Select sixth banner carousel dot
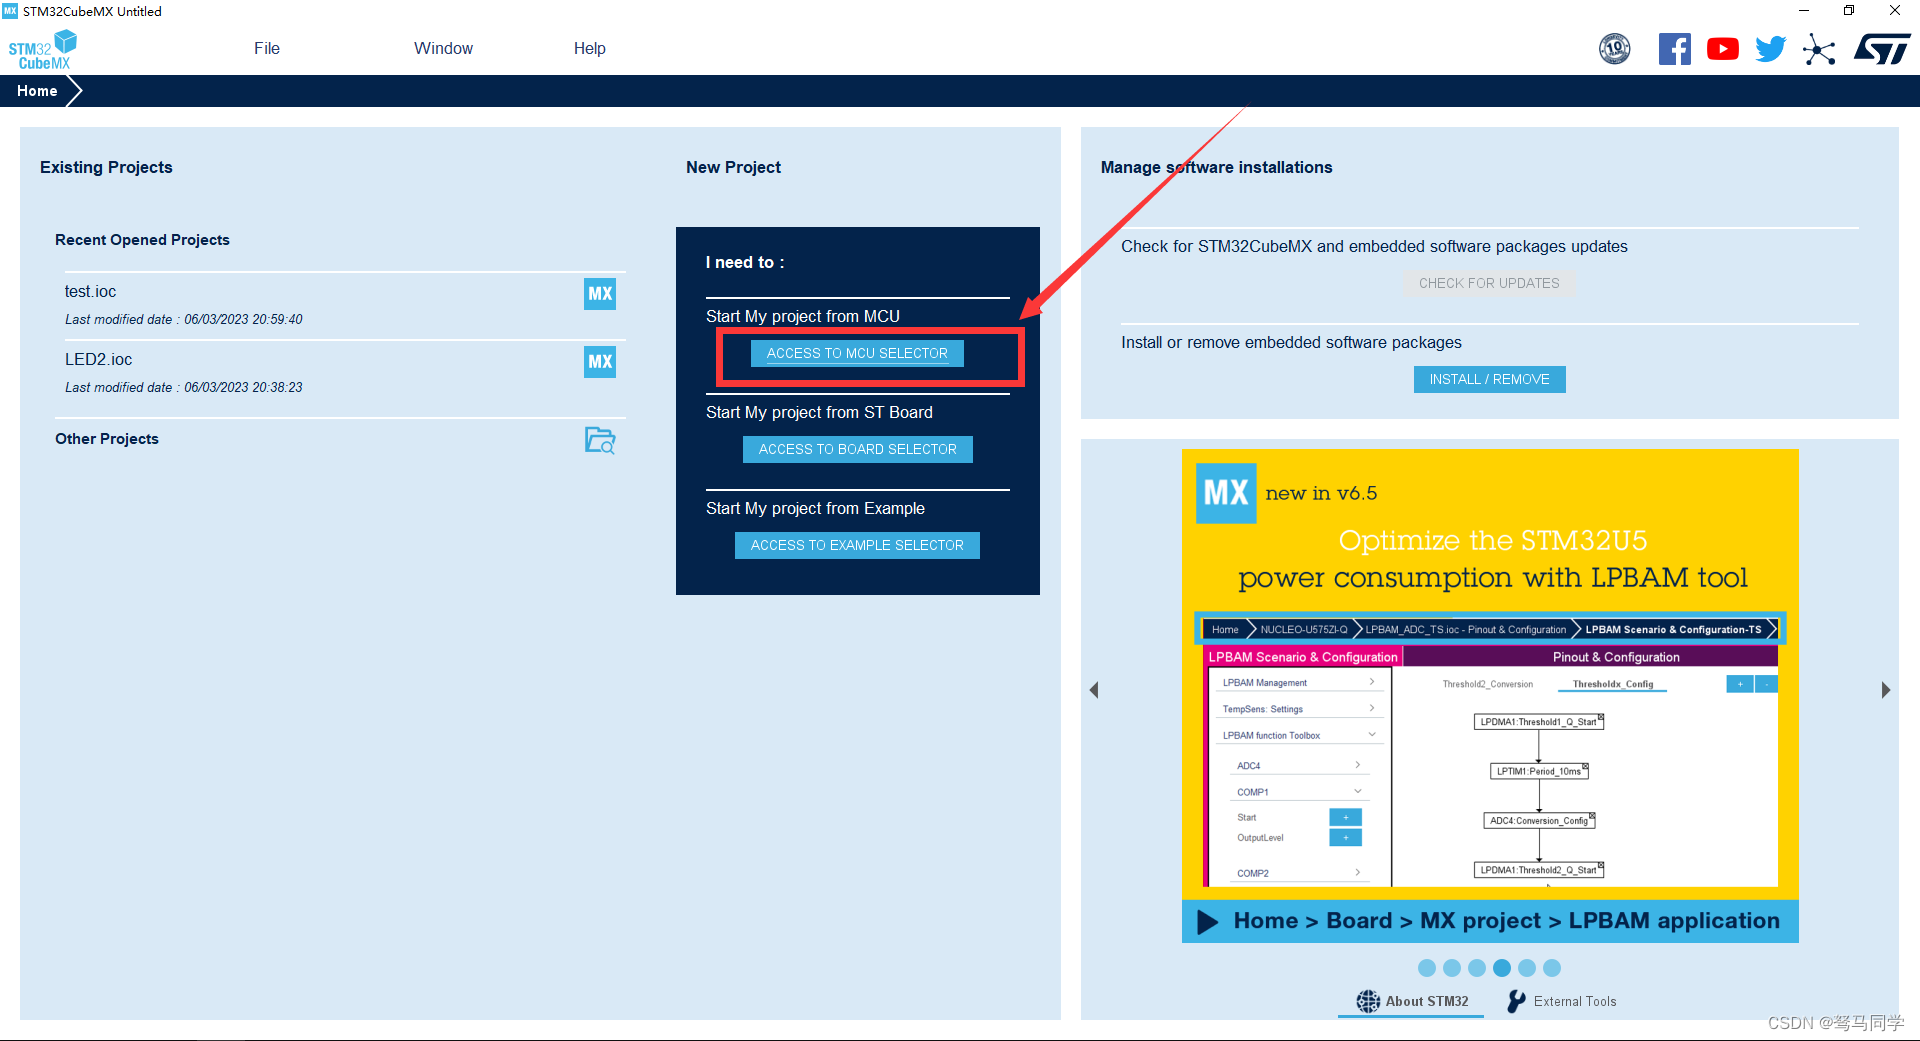 1552,968
